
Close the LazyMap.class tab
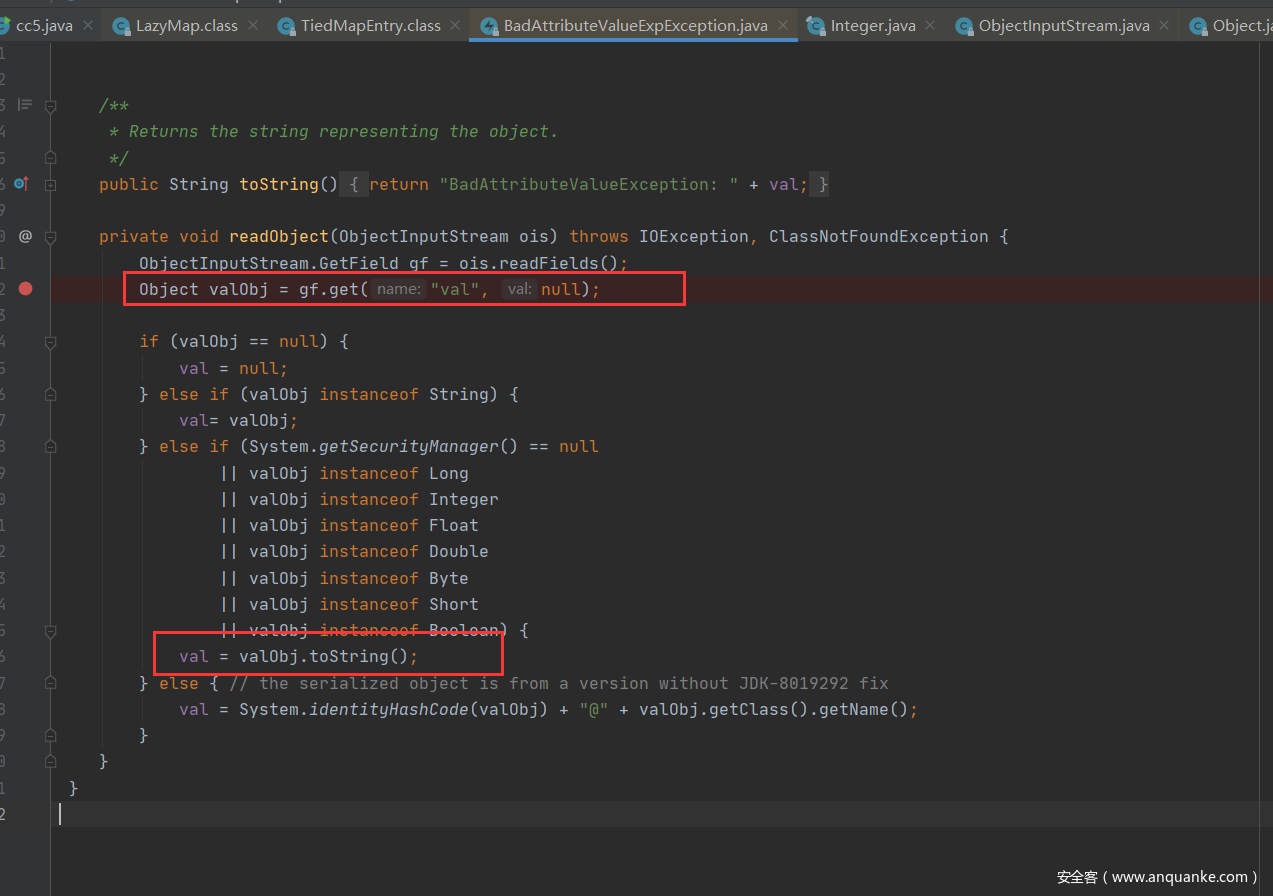[252, 26]
